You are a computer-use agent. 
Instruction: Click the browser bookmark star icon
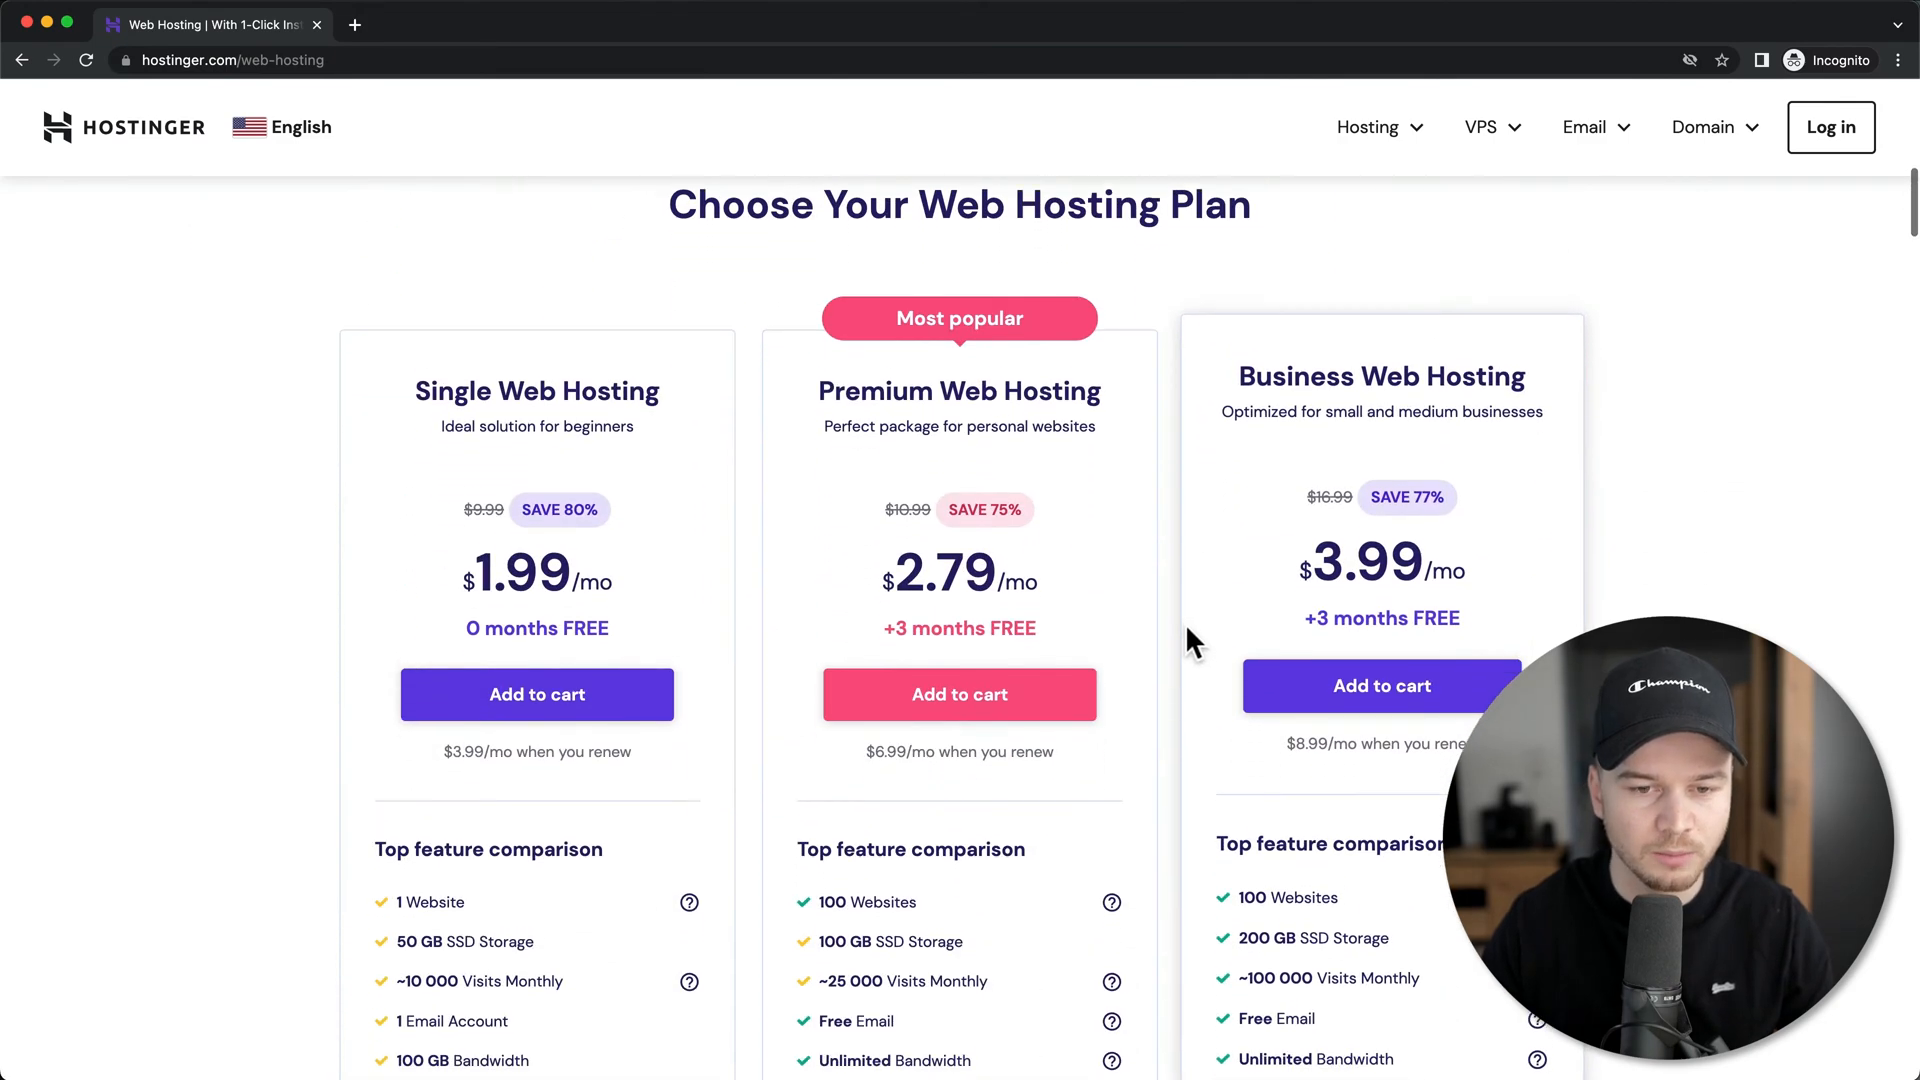tap(1722, 59)
